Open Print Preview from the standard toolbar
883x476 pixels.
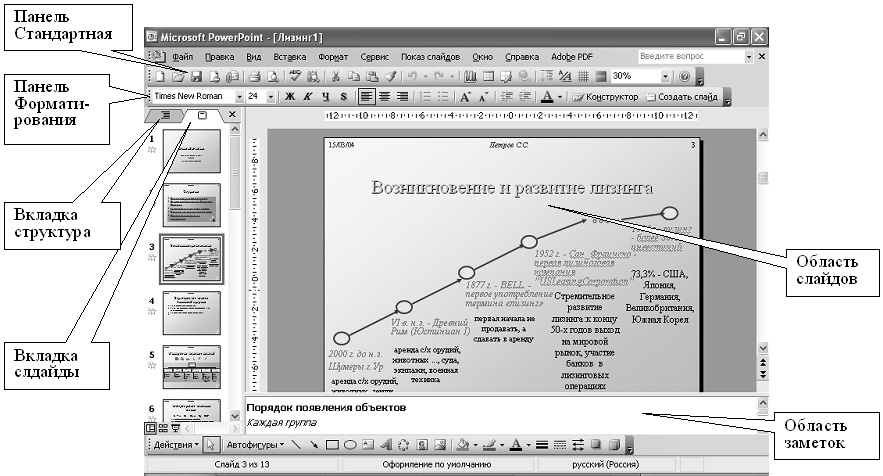273,76
